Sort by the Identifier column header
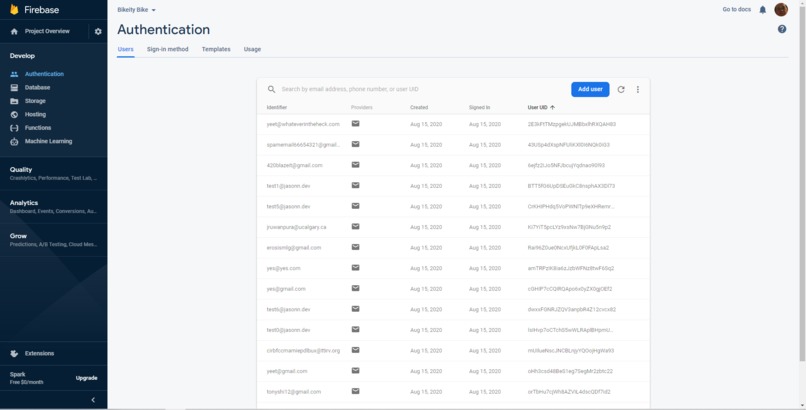This screenshot has width=806, height=410. (277, 107)
